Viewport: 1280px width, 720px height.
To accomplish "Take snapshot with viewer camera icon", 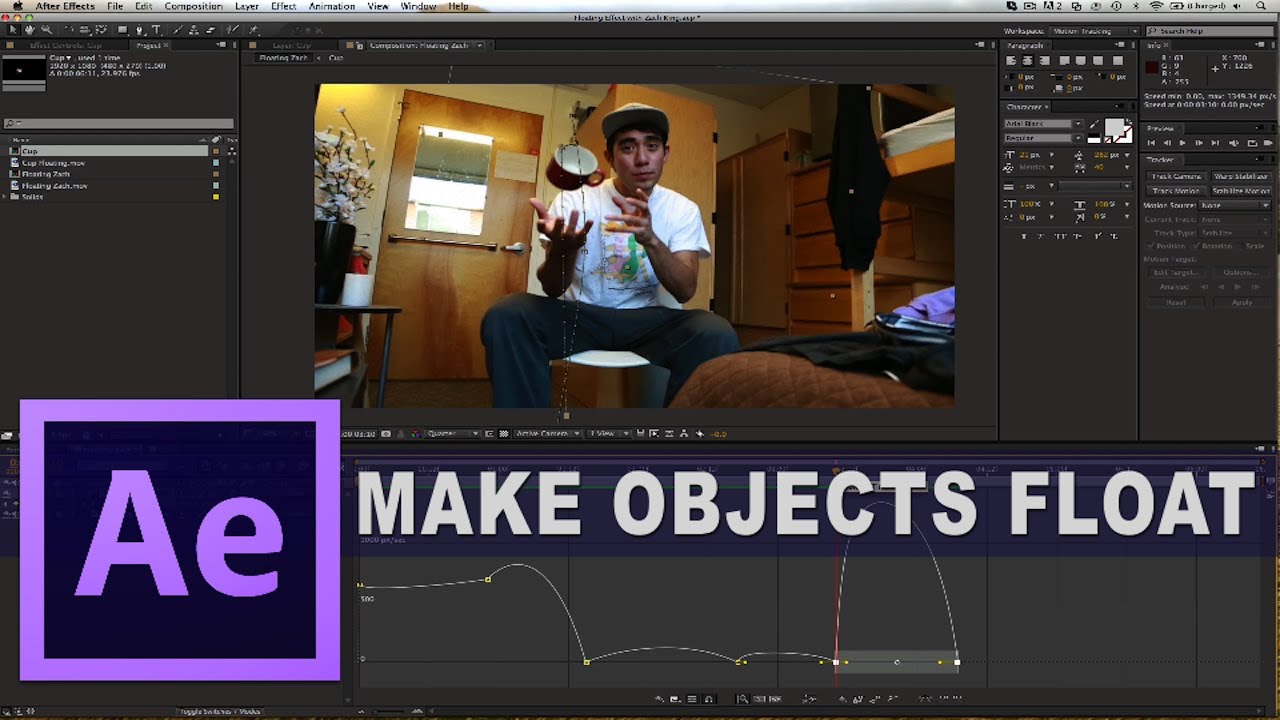I will point(386,433).
